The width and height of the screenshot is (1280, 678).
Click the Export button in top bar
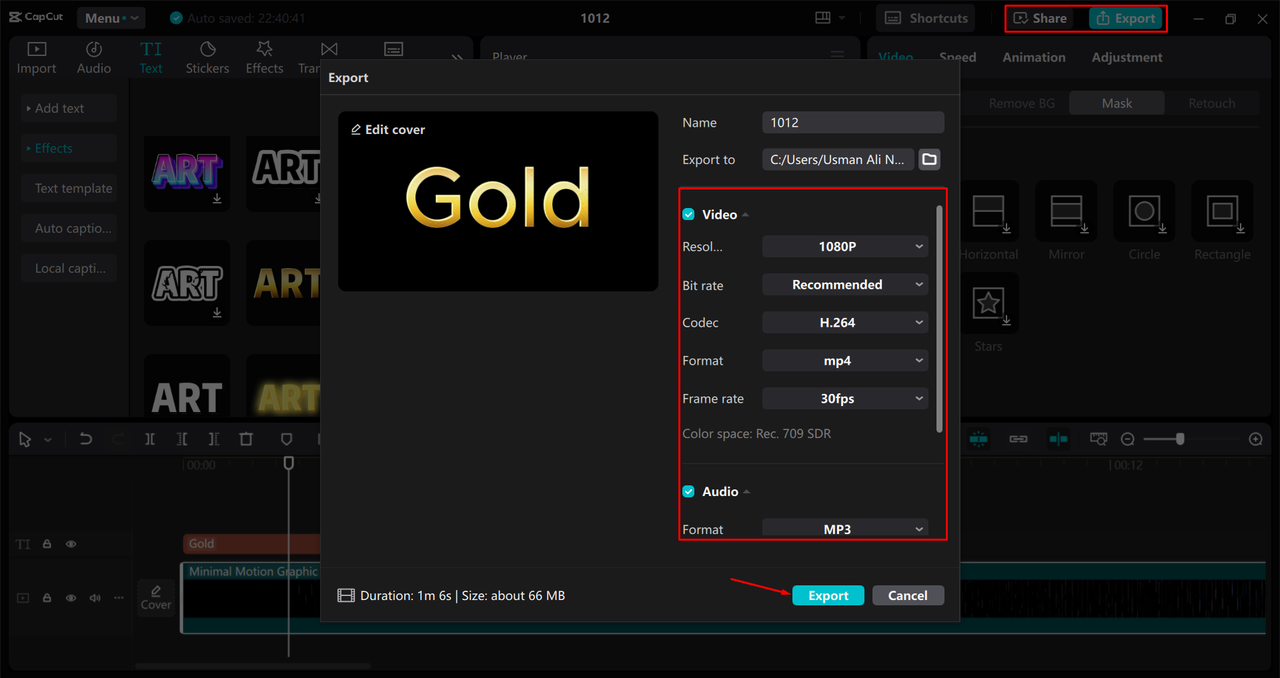pos(1126,18)
